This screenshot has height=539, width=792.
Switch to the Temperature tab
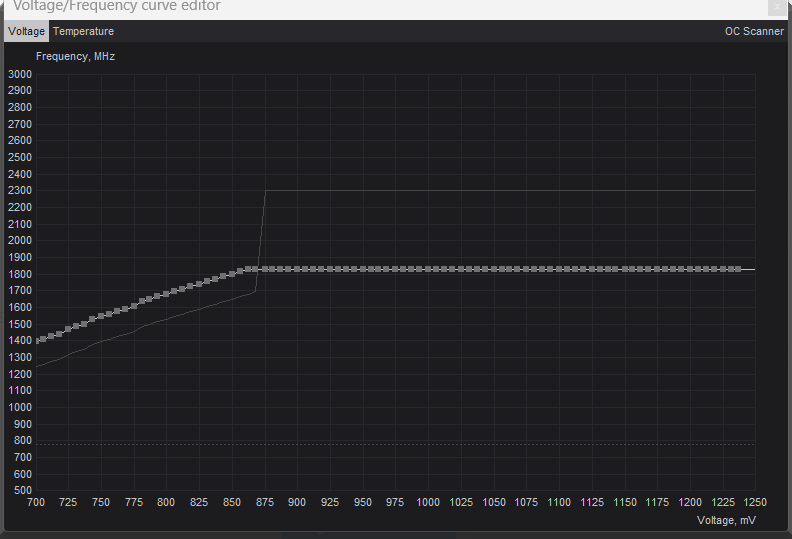[83, 31]
